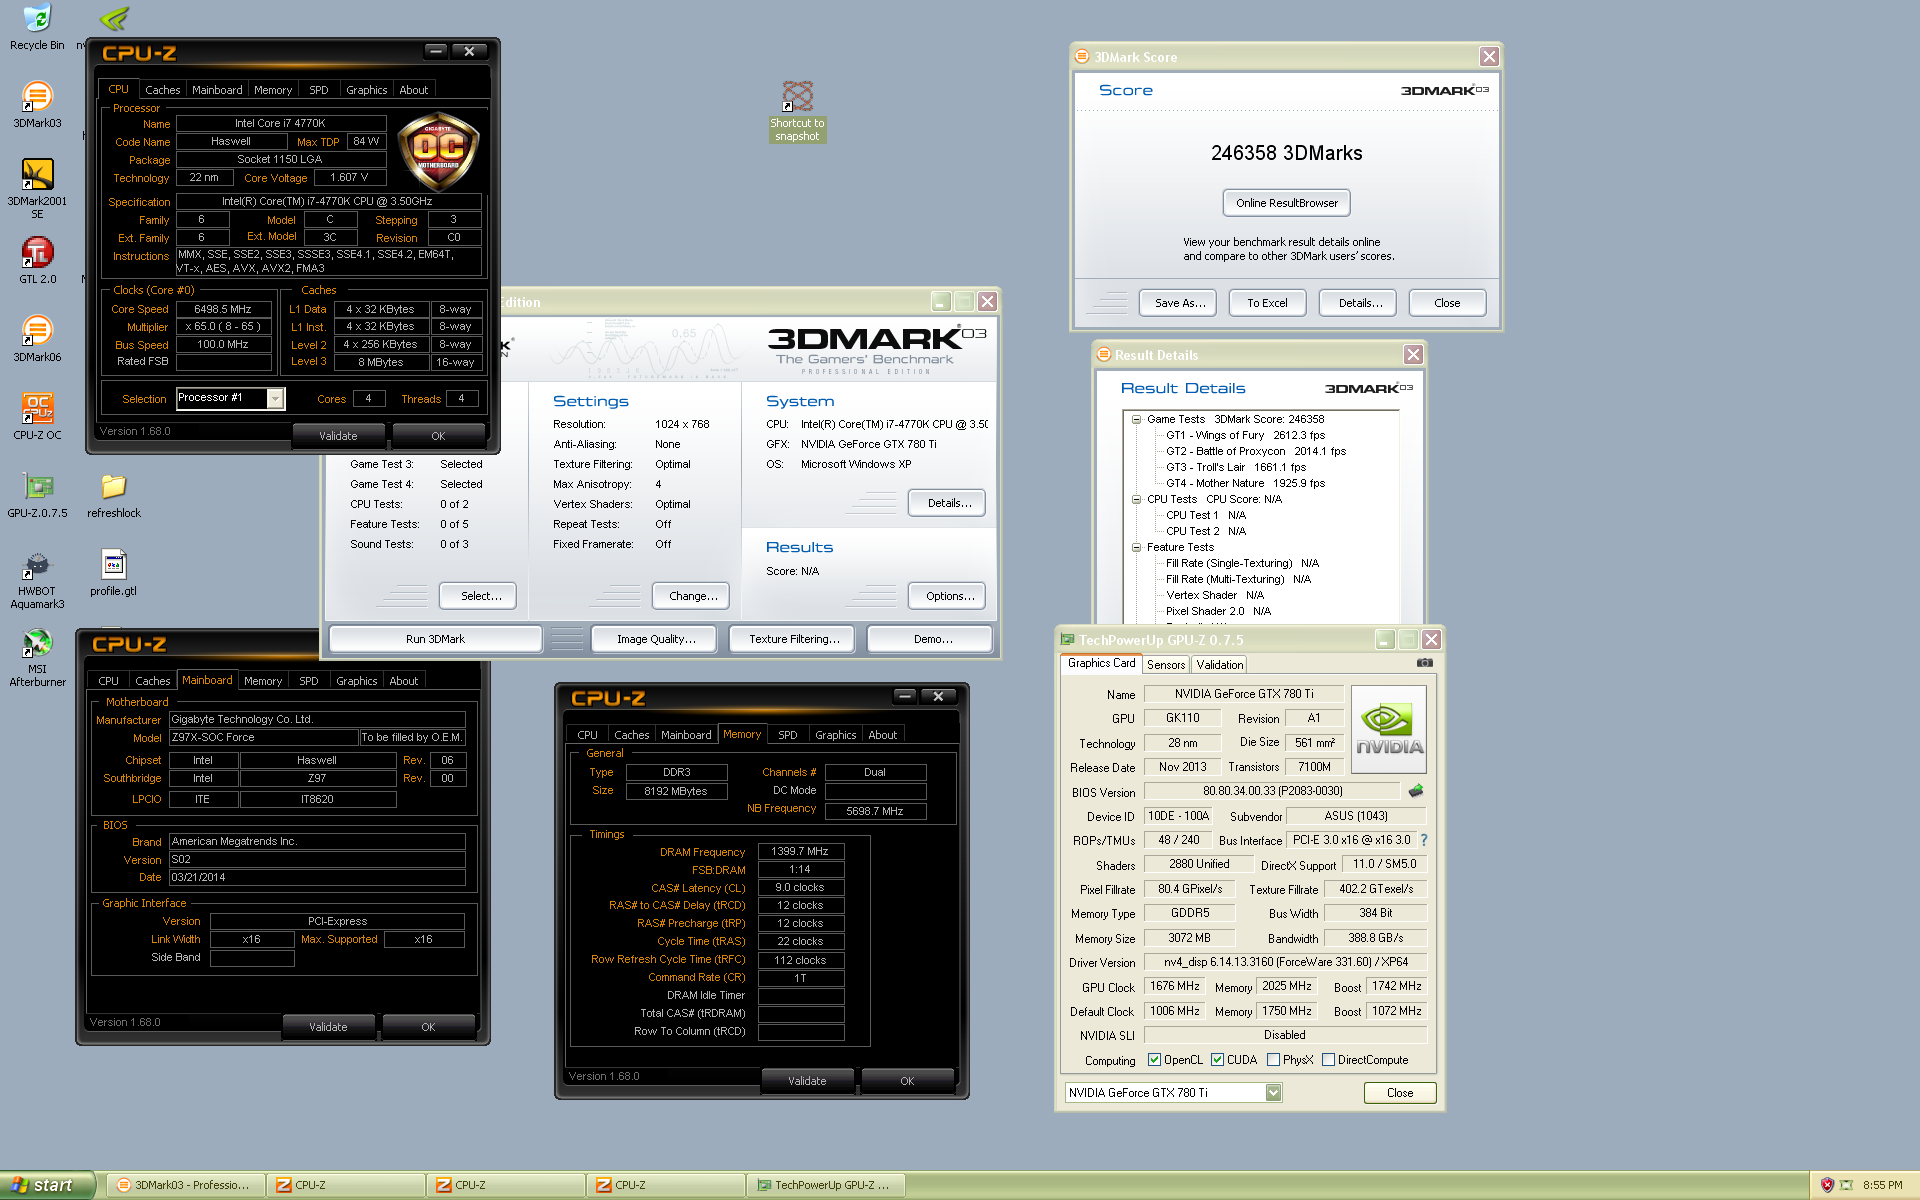Screen dimensions: 1920x1200
Task: Open the GTL 2.0 desktop icon
Action: pyautogui.click(x=37, y=261)
